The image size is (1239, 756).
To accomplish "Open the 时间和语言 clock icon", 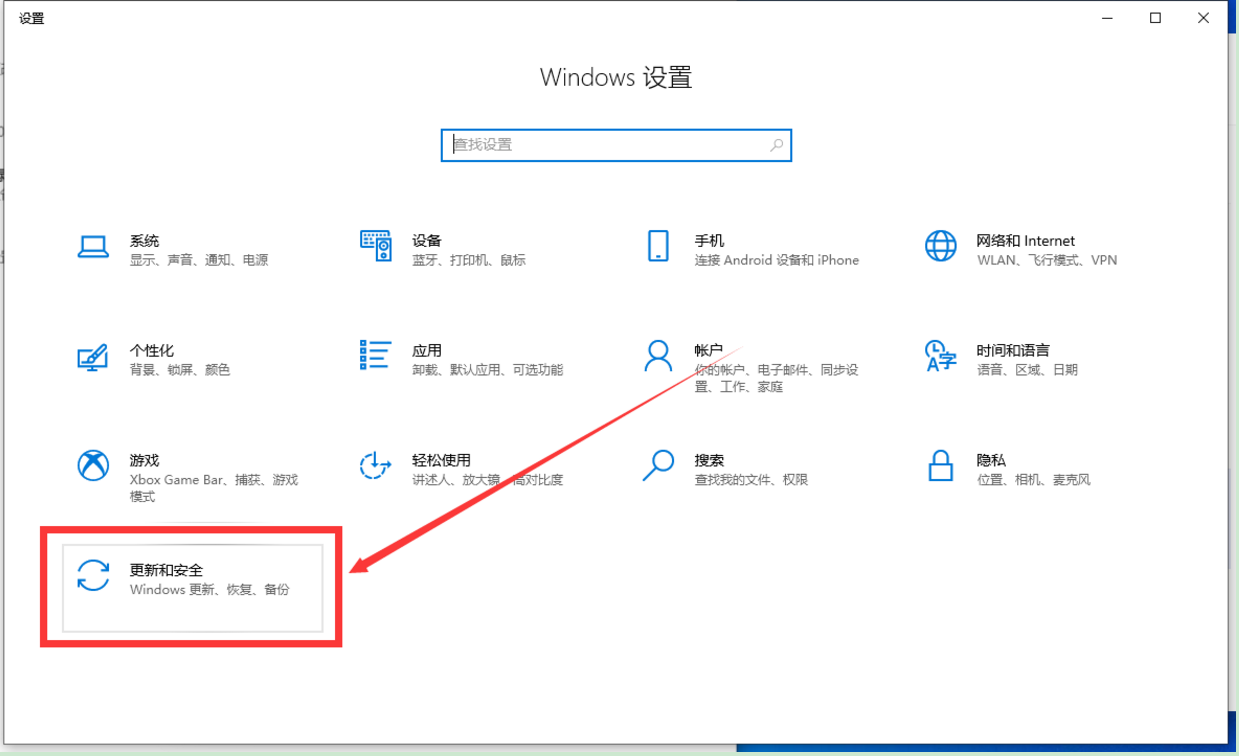I will (940, 355).
